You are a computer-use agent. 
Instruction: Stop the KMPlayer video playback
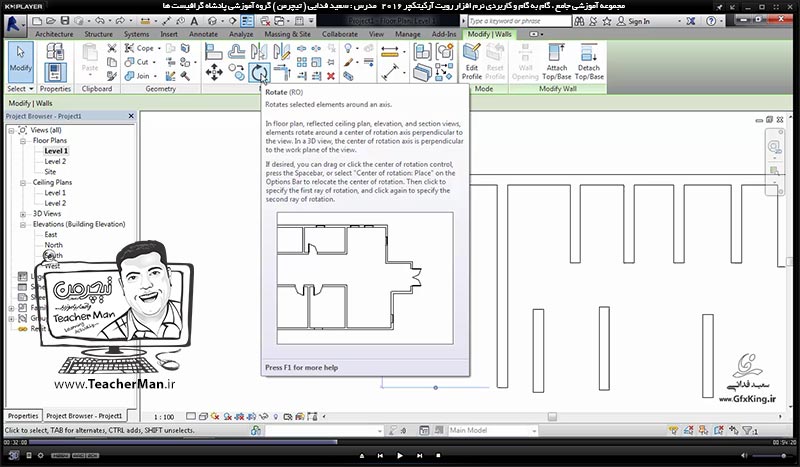[x=438, y=455]
